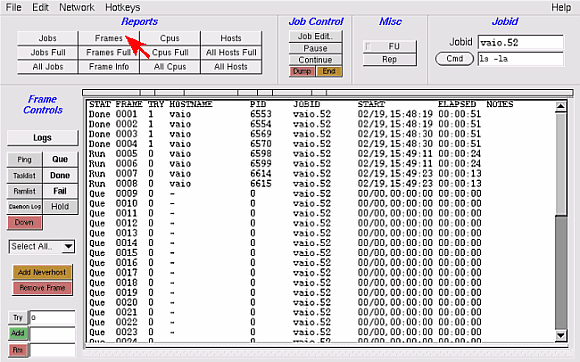580x362 pixels.
Task: Click the red Dump button
Action: (x=302, y=71)
